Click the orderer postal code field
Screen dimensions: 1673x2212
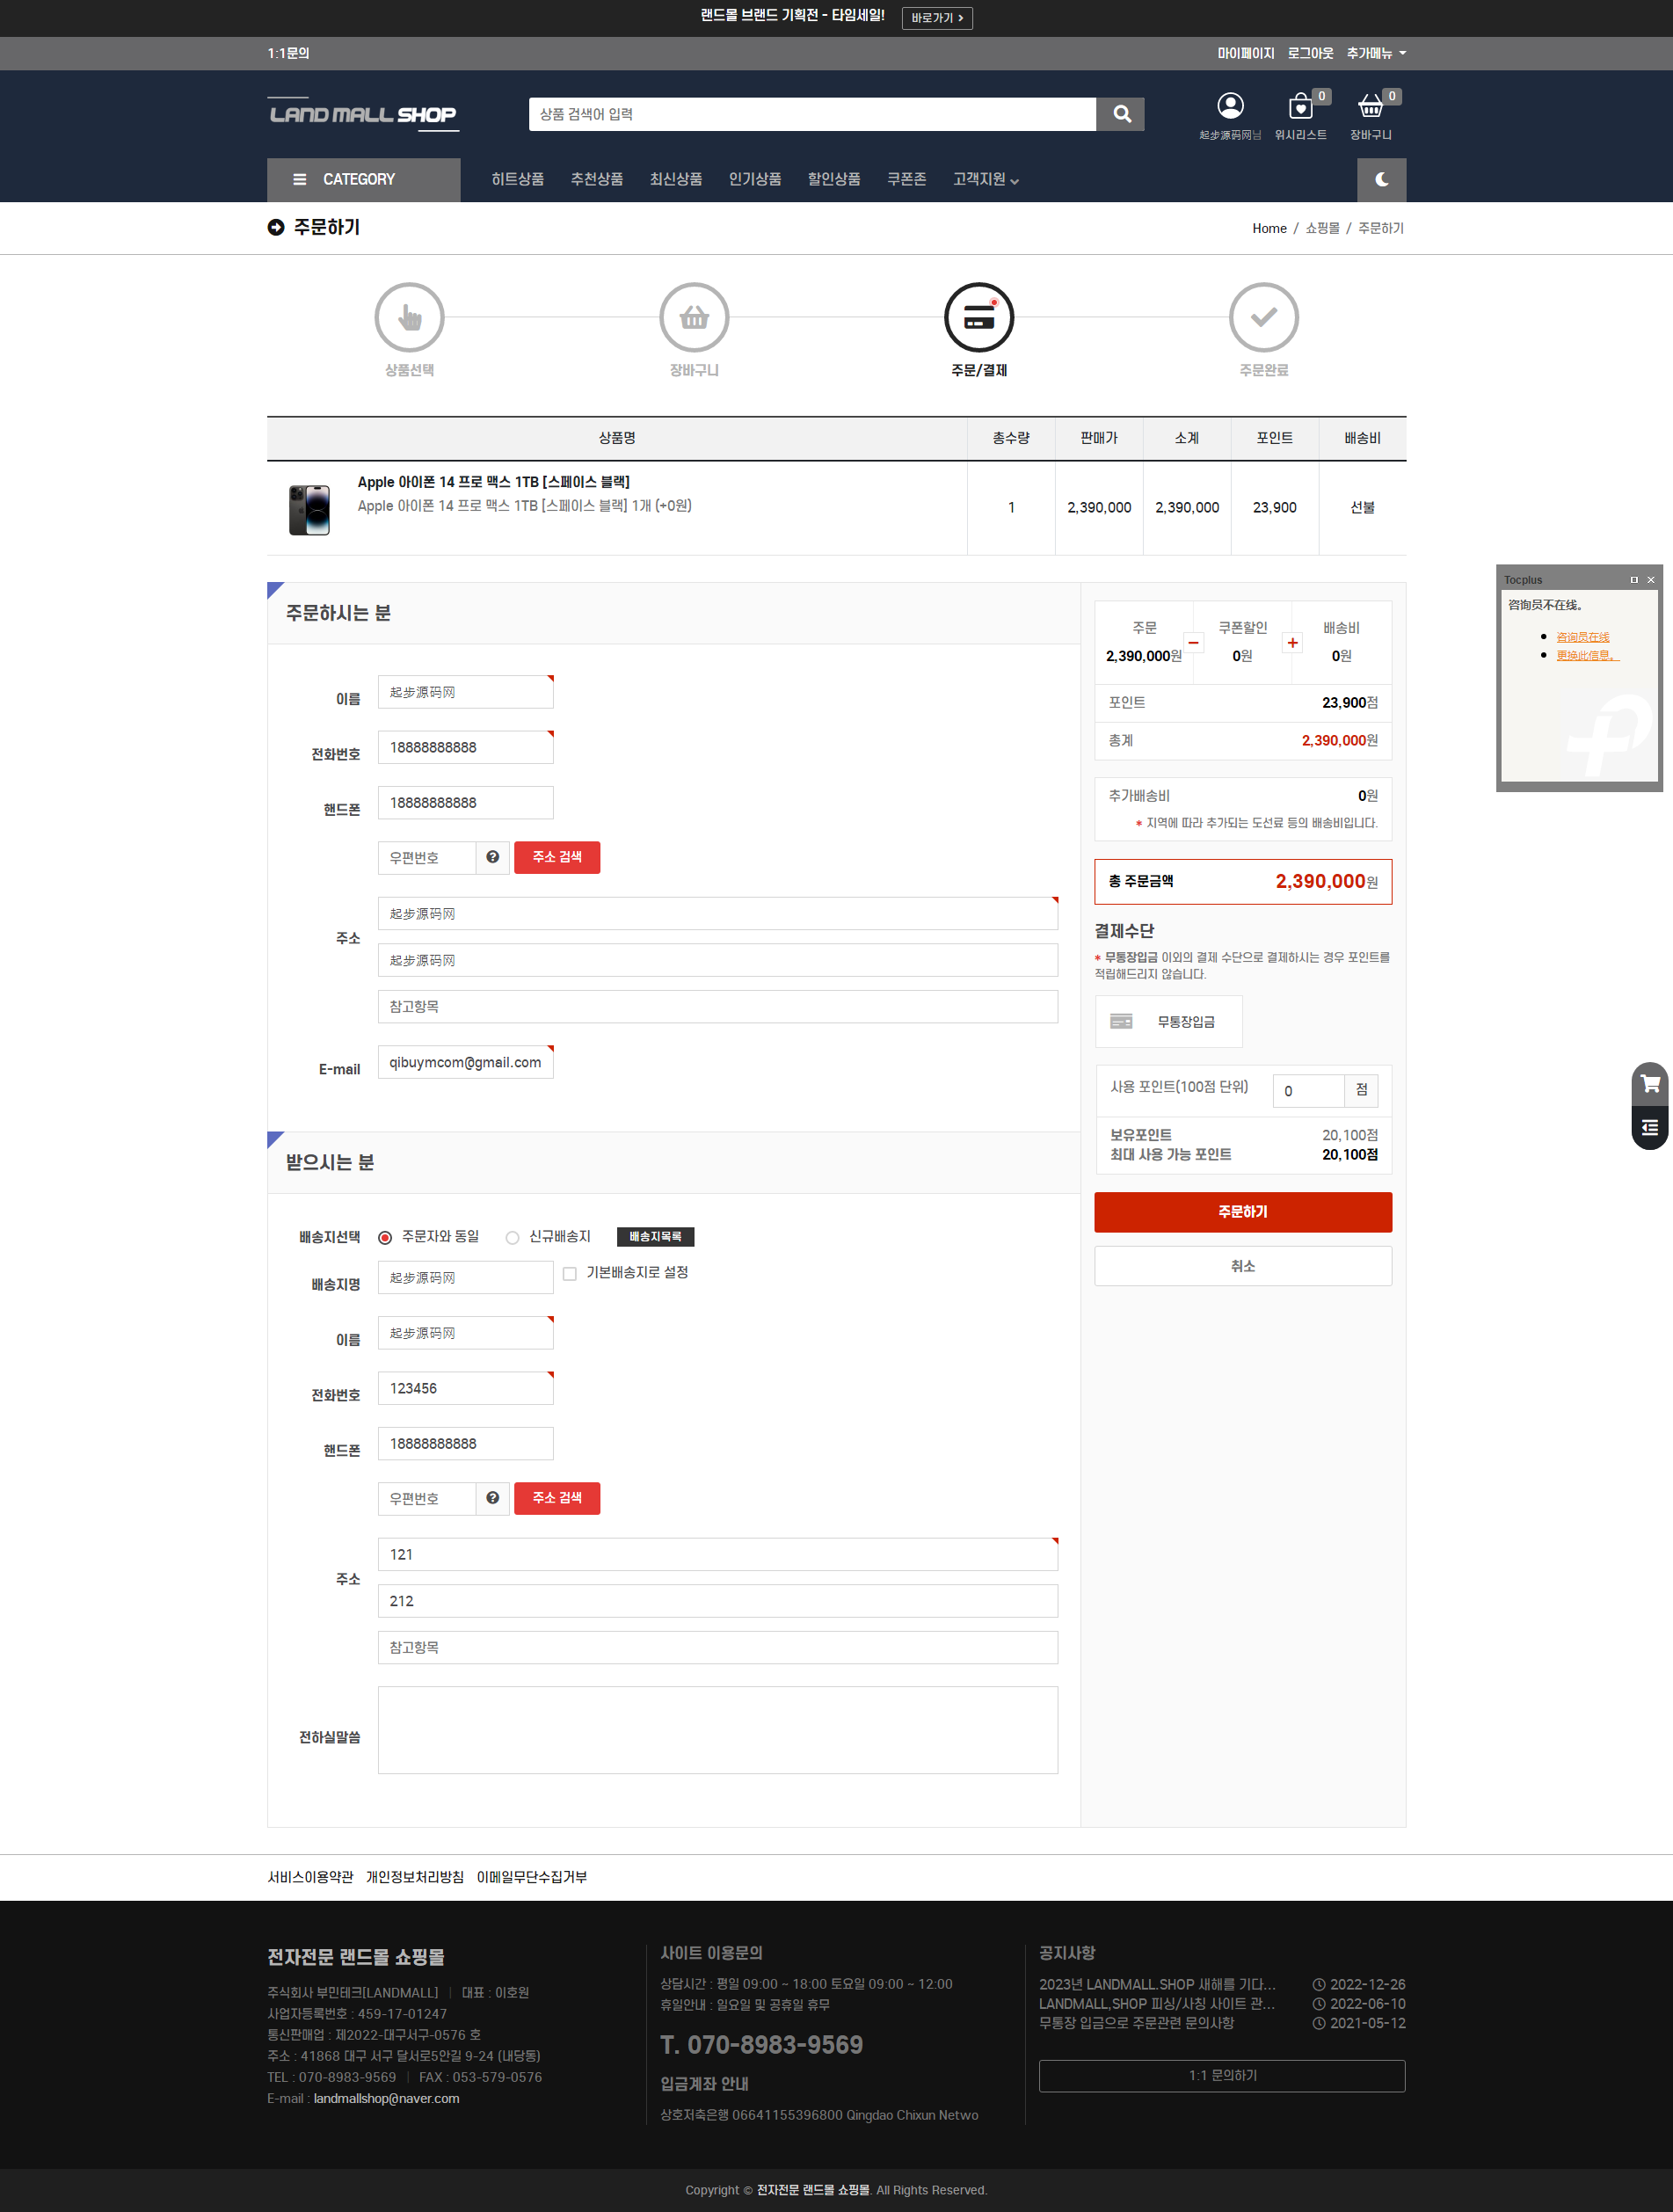(x=427, y=857)
